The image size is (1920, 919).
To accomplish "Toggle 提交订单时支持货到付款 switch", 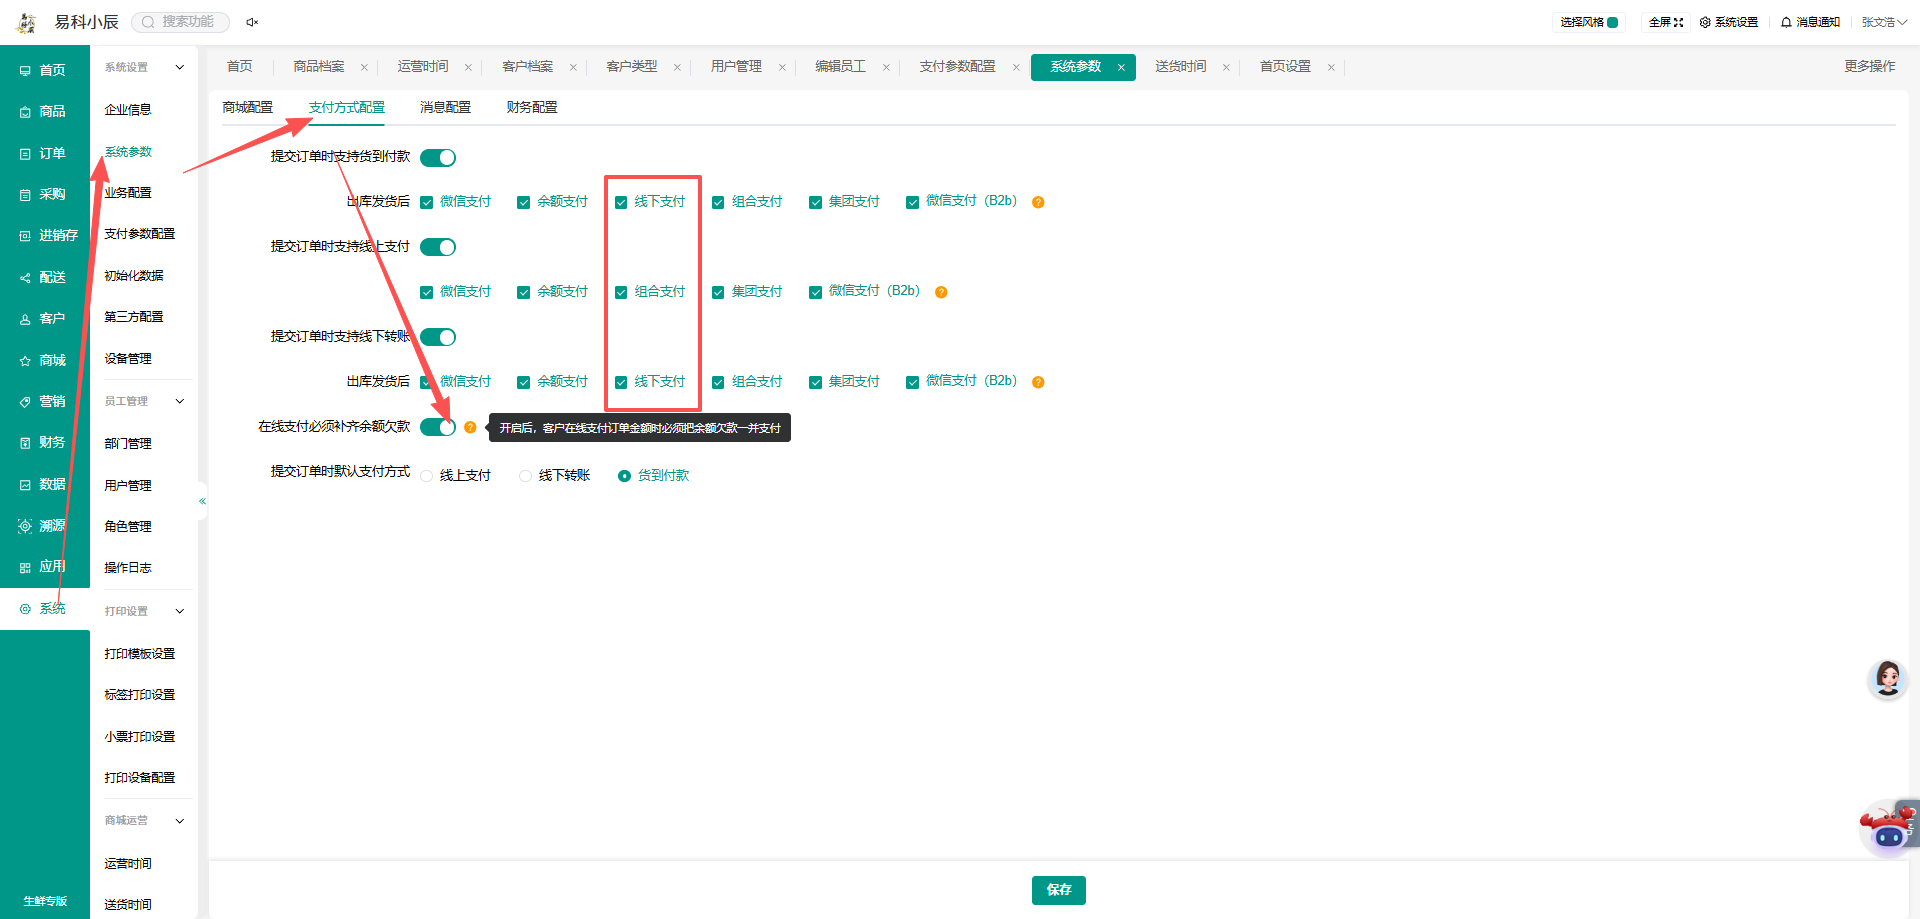I will pos(438,157).
